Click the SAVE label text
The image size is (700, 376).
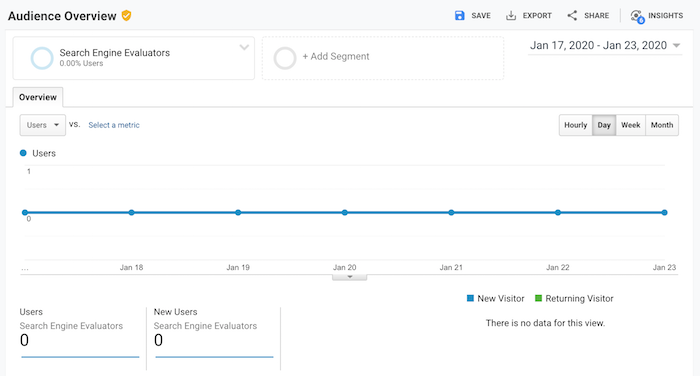[481, 16]
